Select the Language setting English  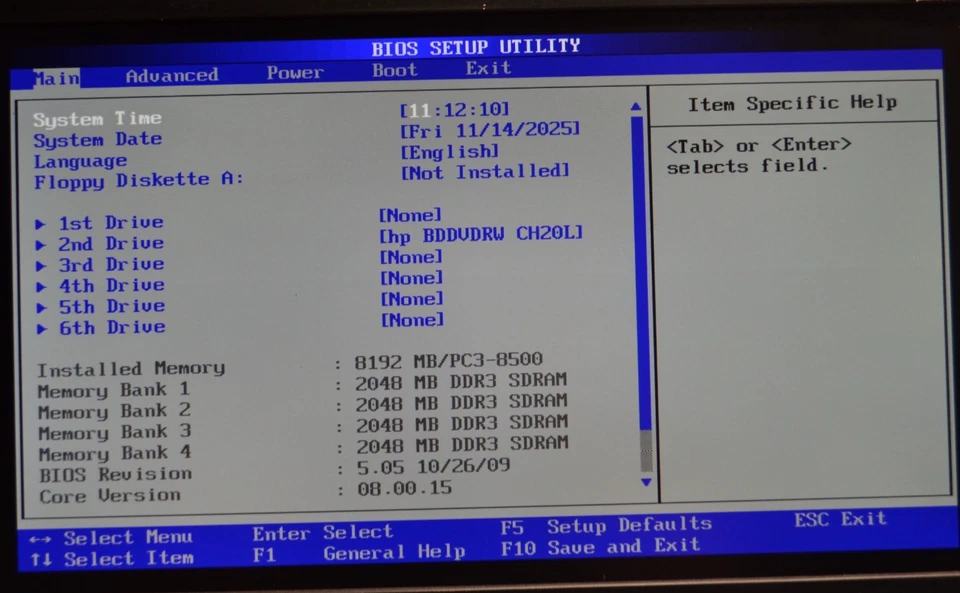[450, 152]
